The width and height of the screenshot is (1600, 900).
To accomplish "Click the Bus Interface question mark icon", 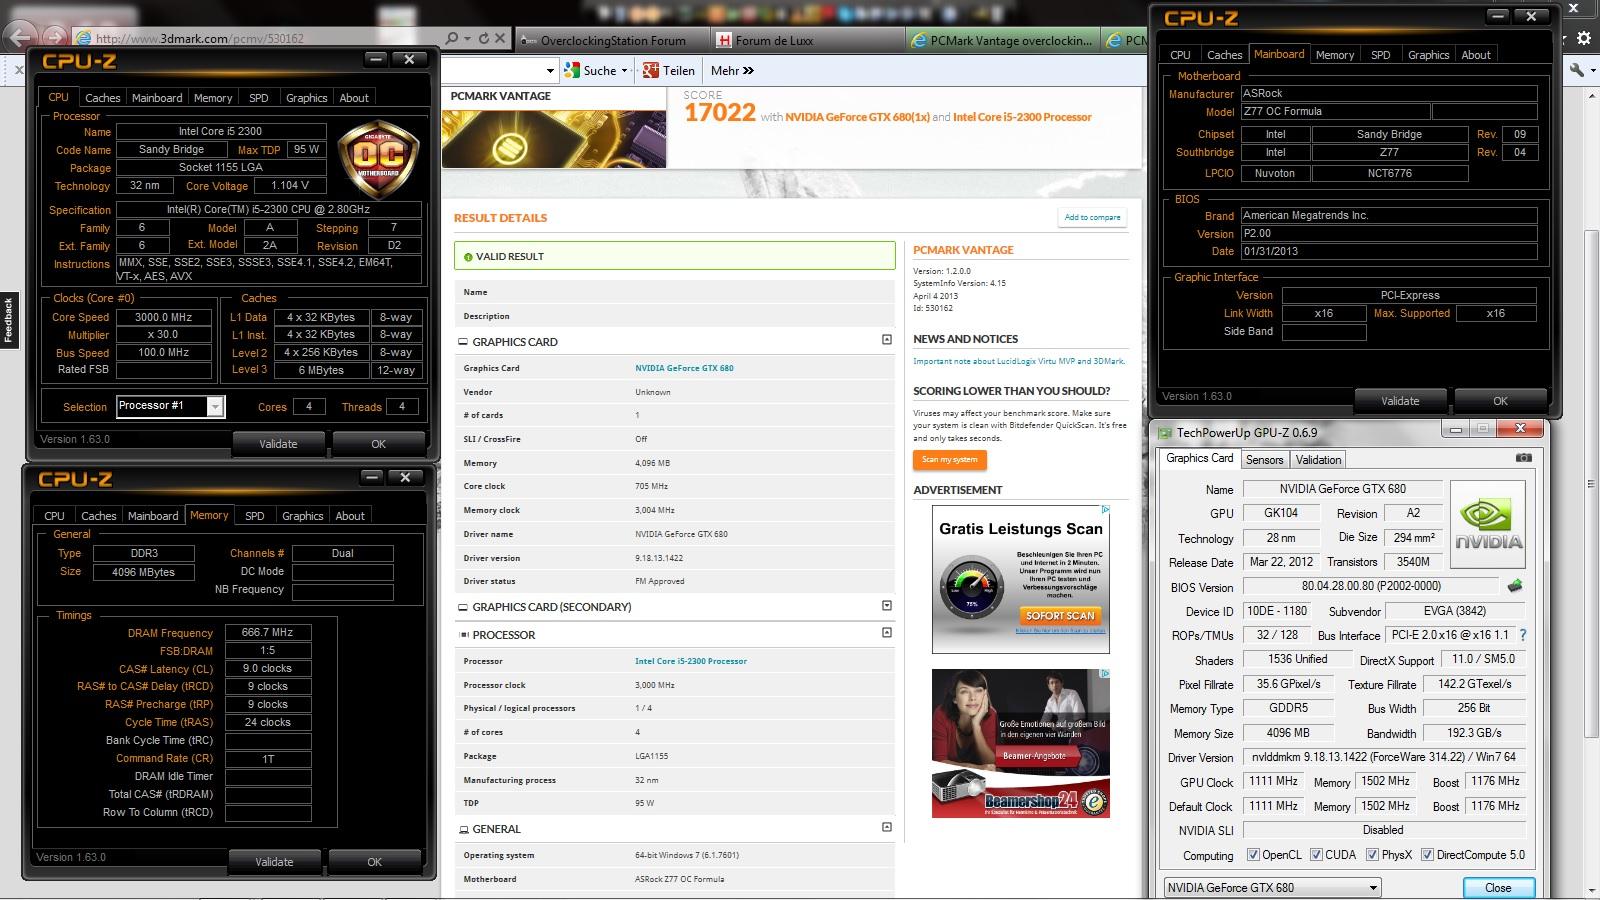I will pos(1523,635).
